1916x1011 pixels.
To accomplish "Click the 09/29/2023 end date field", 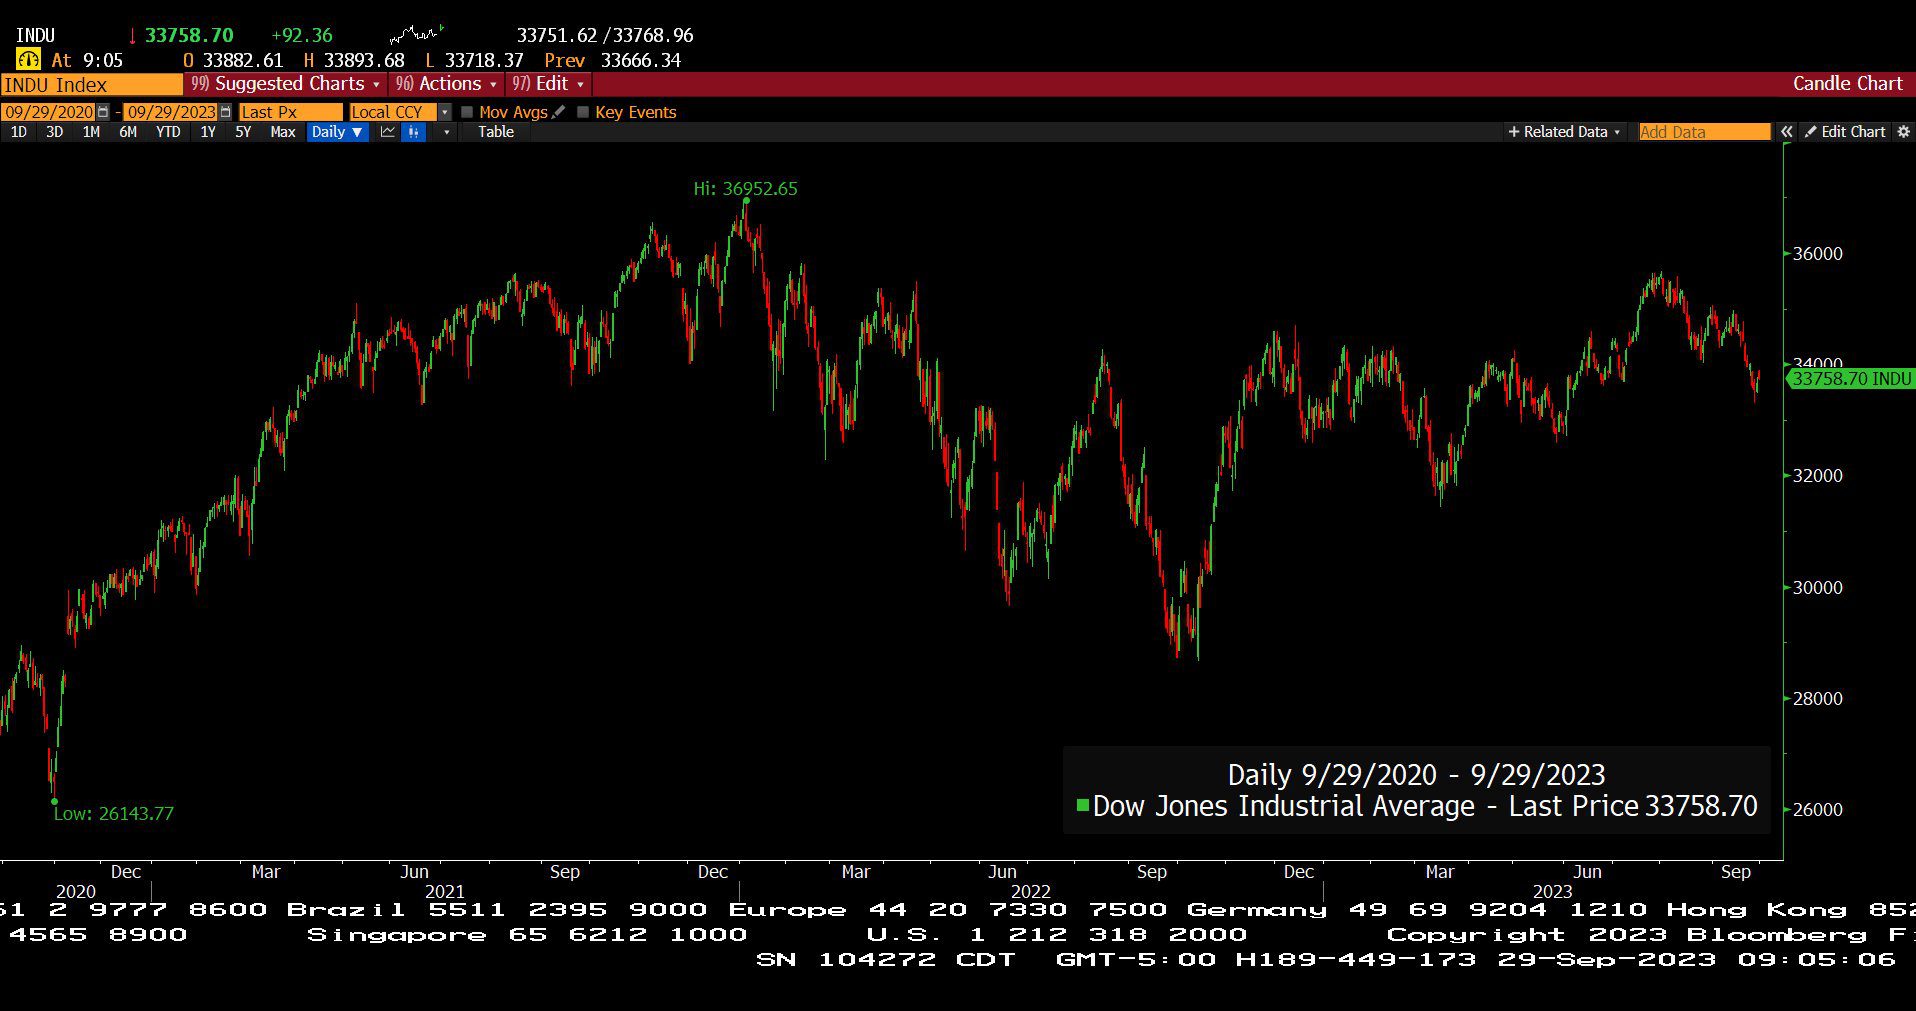I will [171, 112].
